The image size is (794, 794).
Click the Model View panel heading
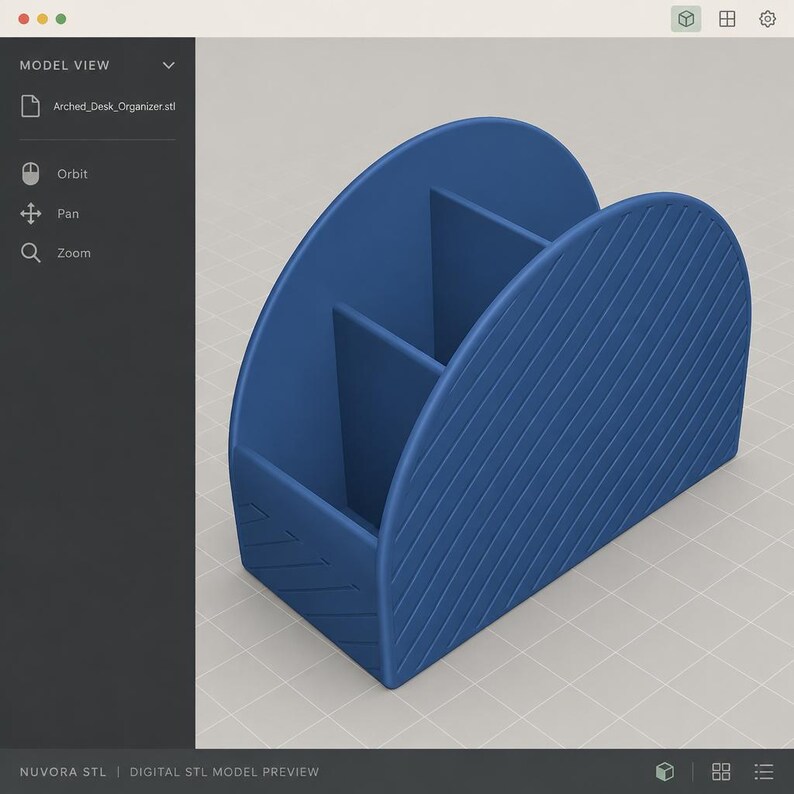click(65, 65)
